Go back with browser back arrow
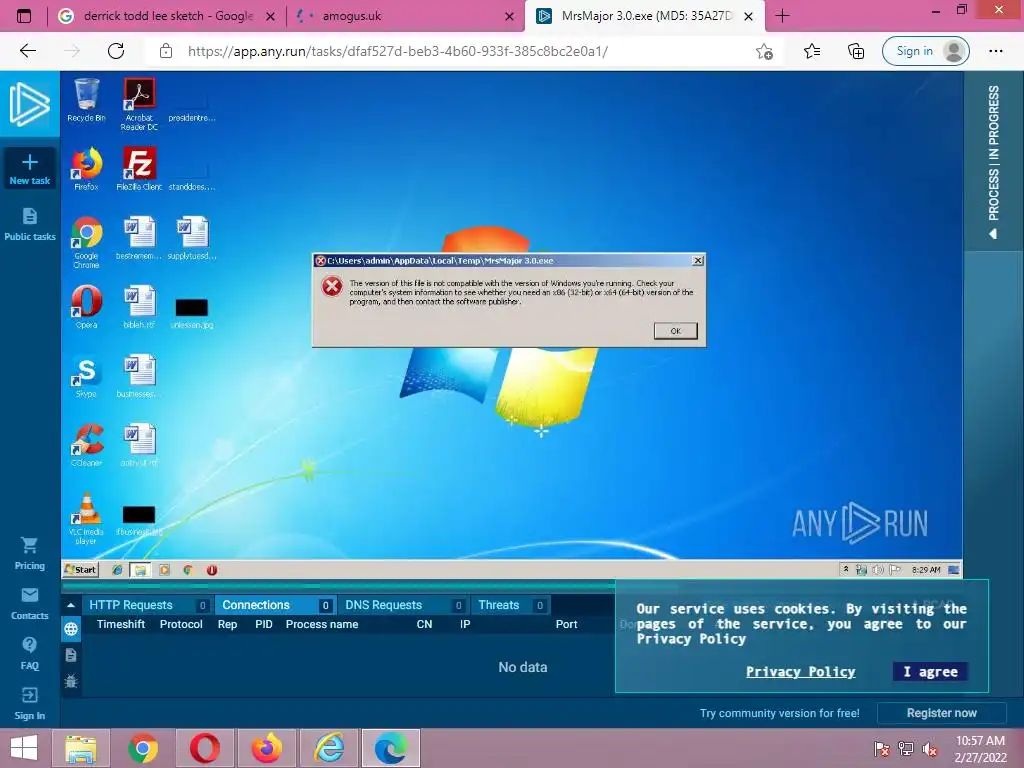The height and width of the screenshot is (768, 1024). coord(27,51)
